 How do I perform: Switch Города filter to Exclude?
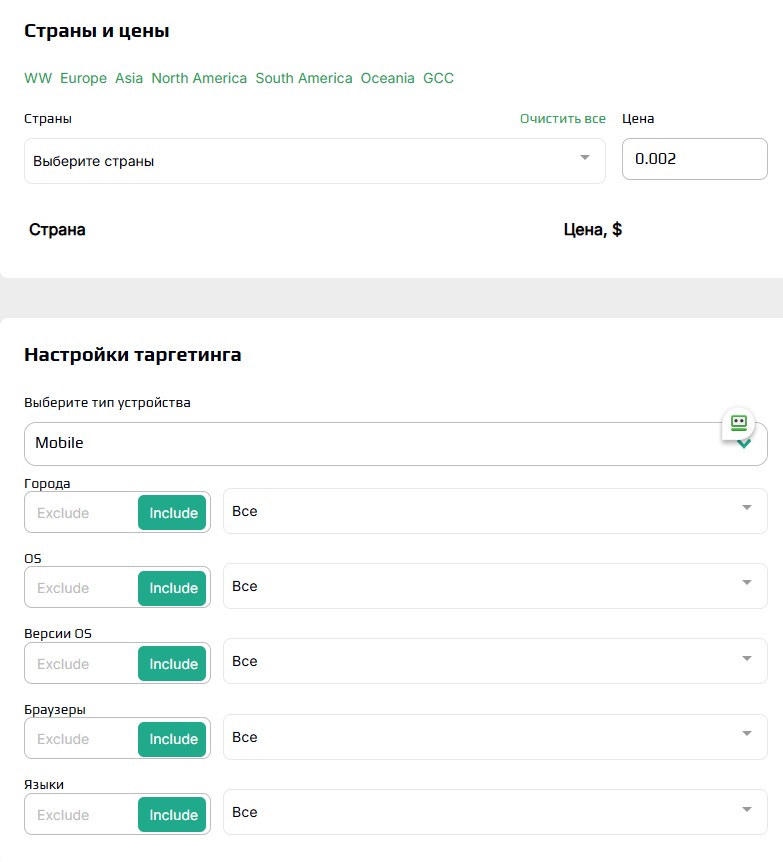tap(64, 513)
